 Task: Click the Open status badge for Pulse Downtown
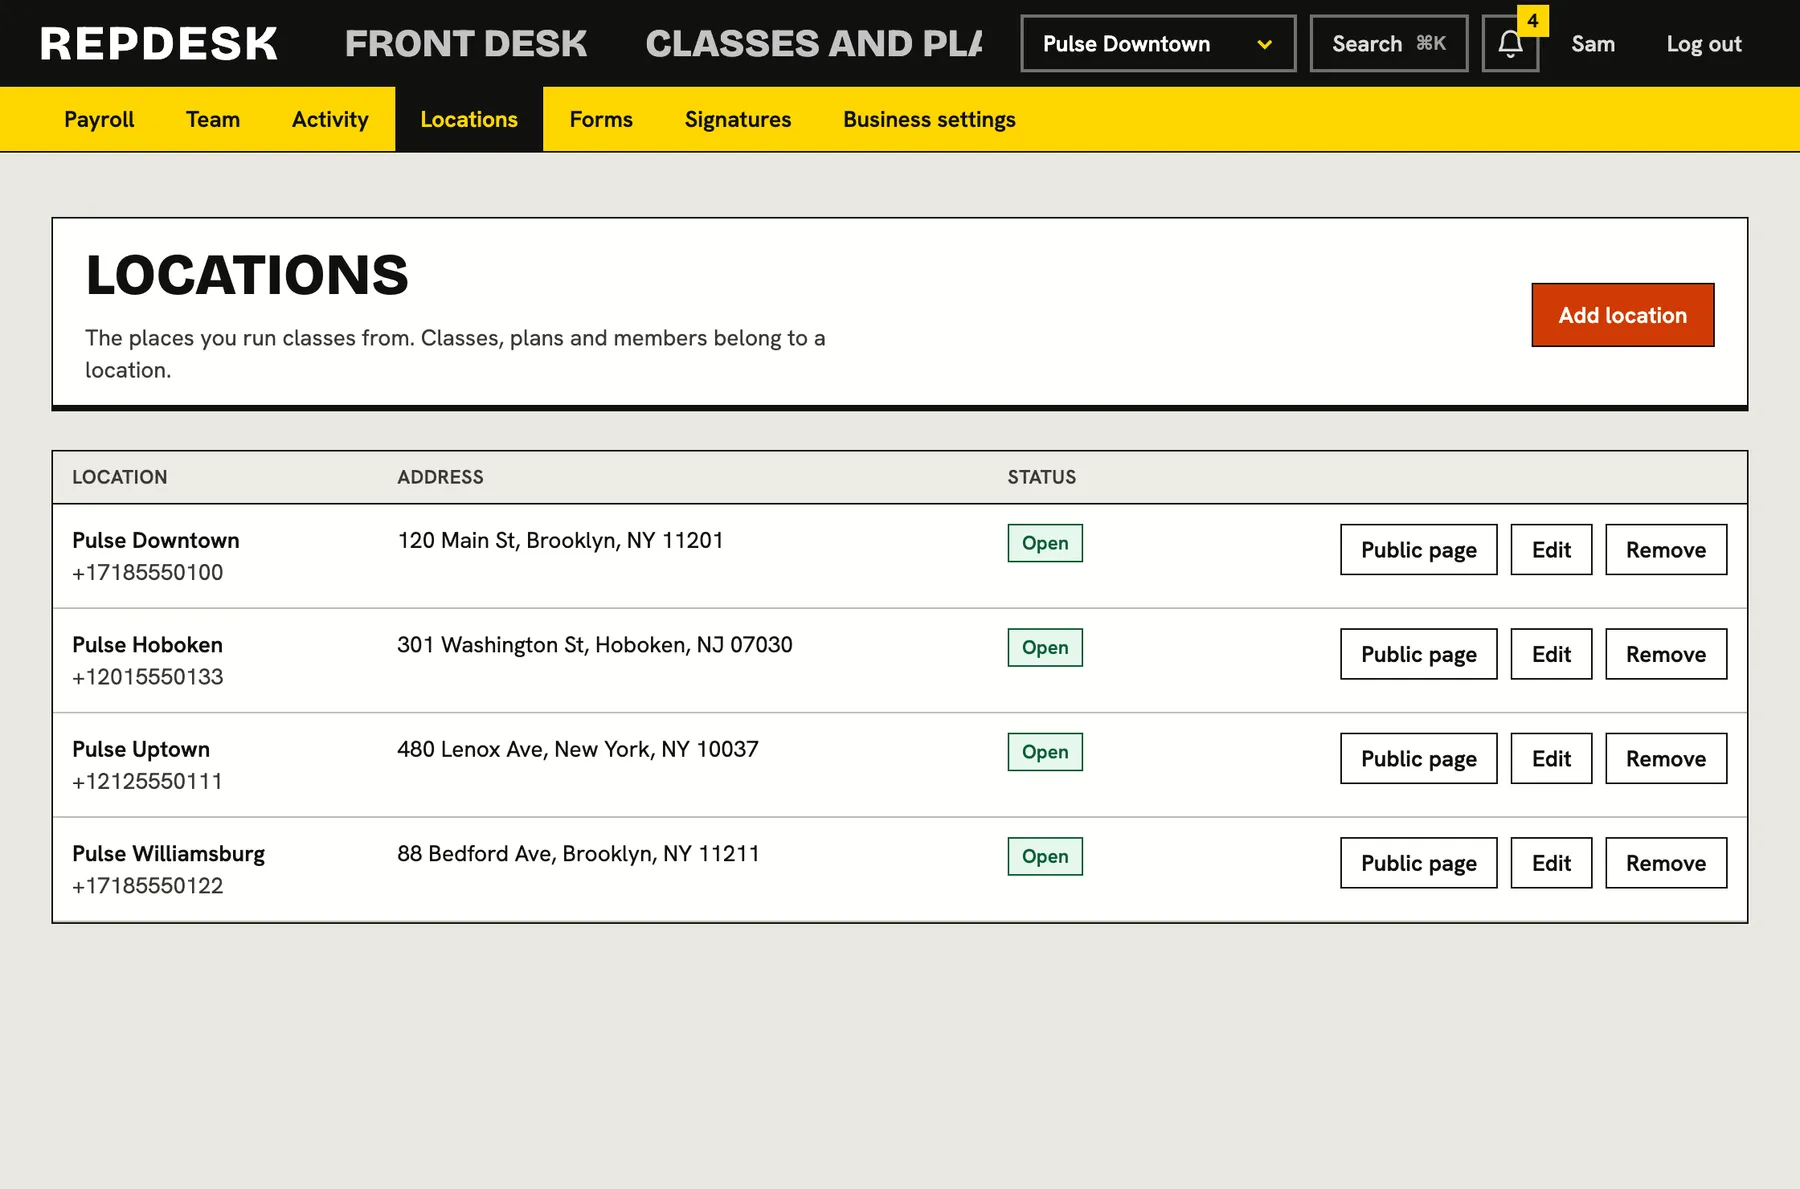(1045, 543)
